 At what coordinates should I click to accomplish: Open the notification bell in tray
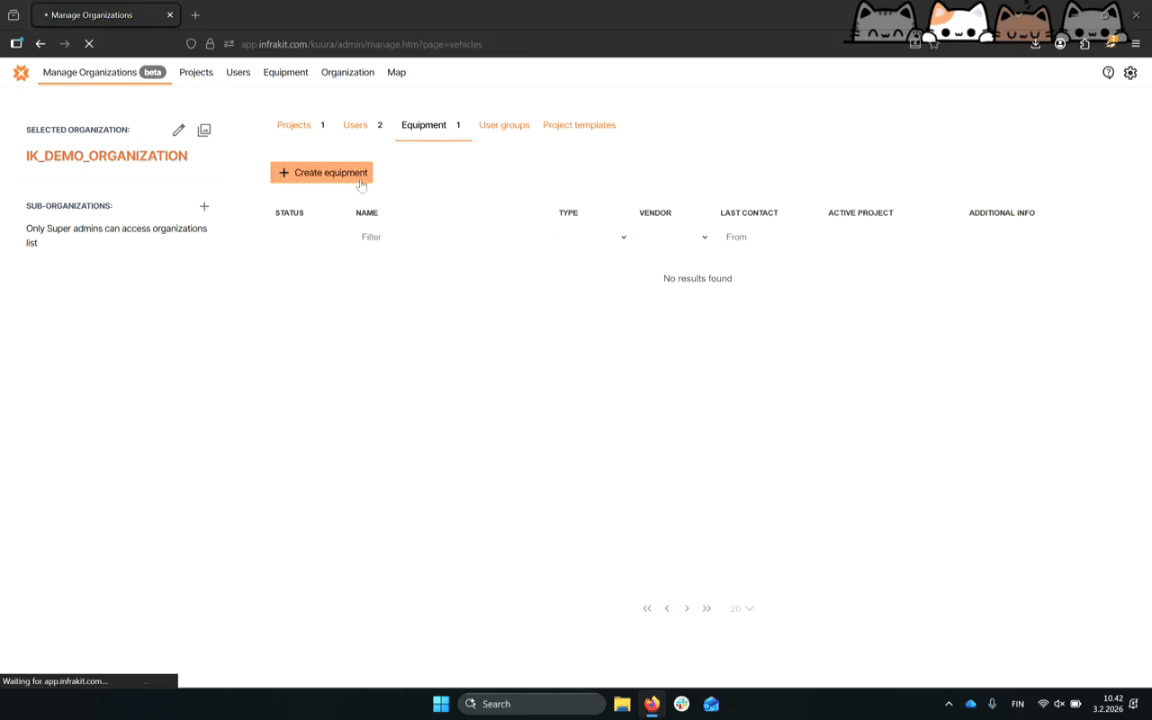[x=1134, y=704]
